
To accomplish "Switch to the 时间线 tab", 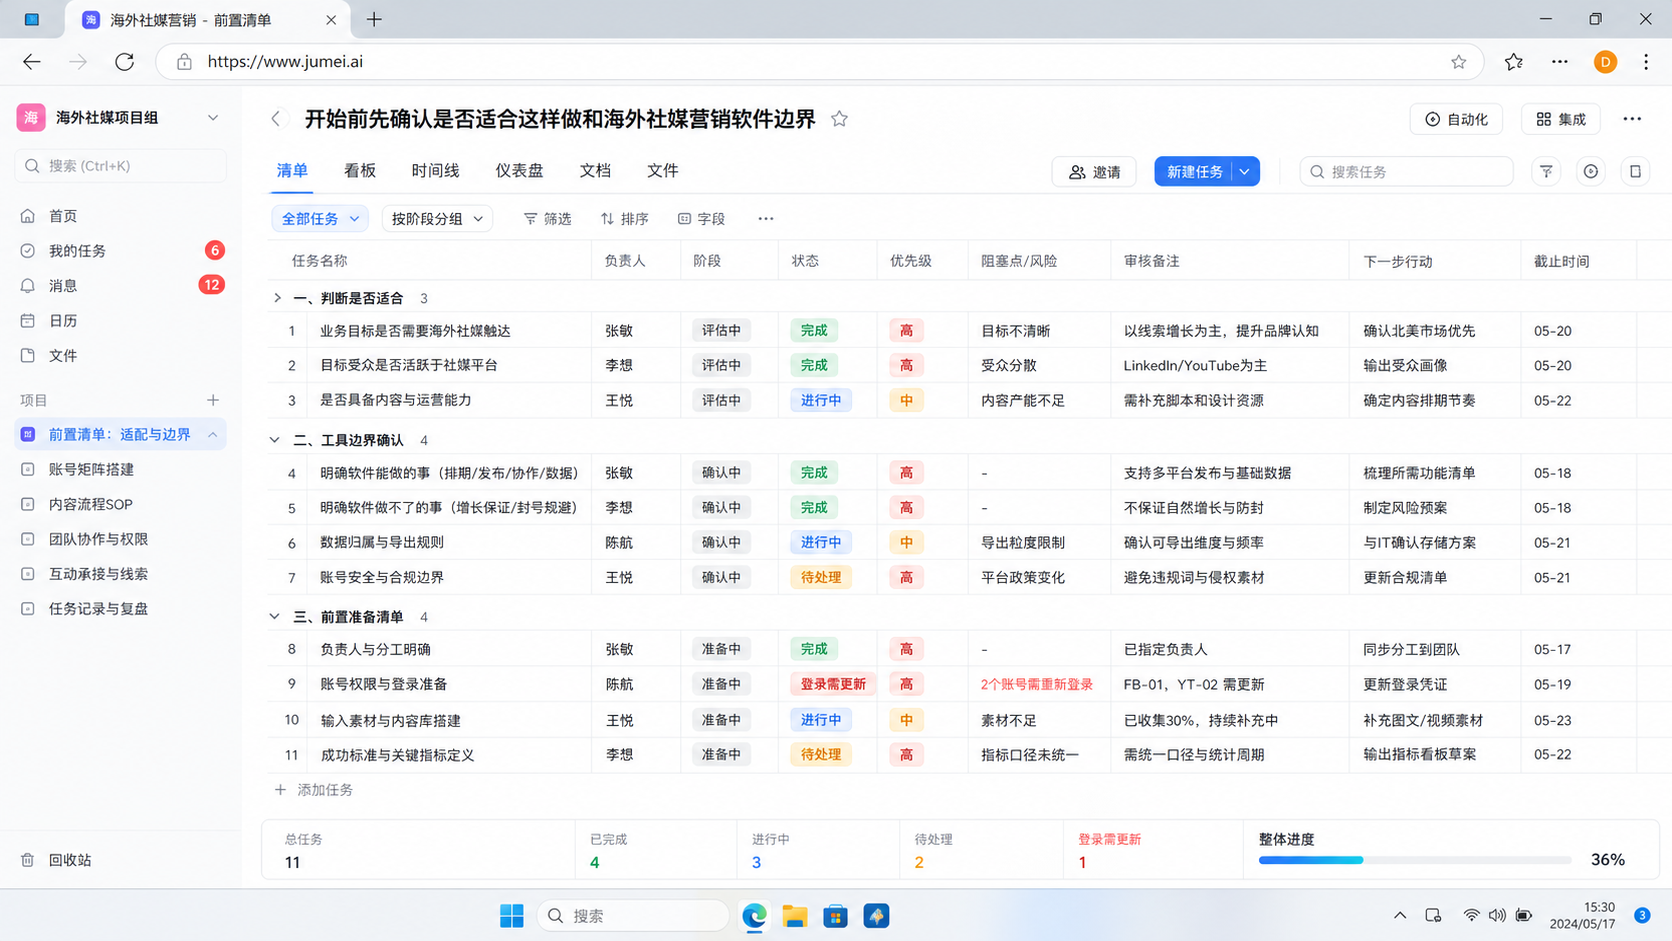I will pos(436,171).
